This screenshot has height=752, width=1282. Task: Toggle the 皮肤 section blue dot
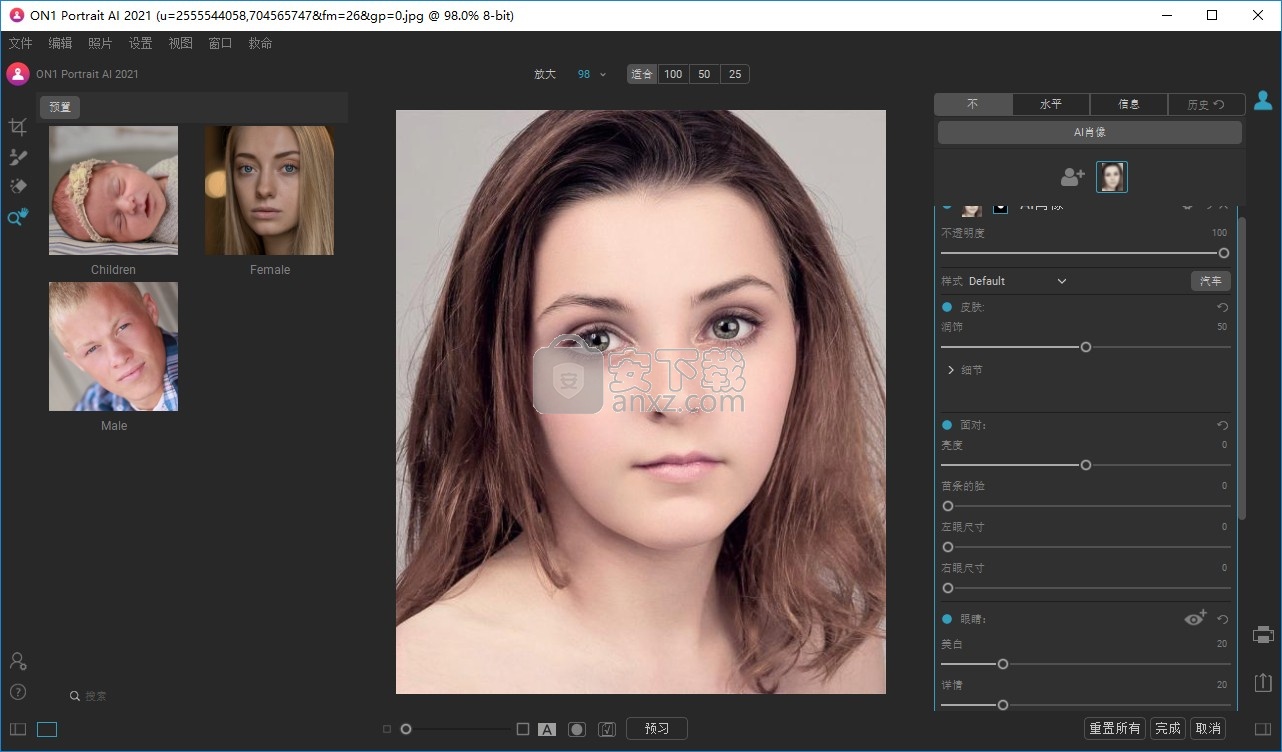coord(947,307)
